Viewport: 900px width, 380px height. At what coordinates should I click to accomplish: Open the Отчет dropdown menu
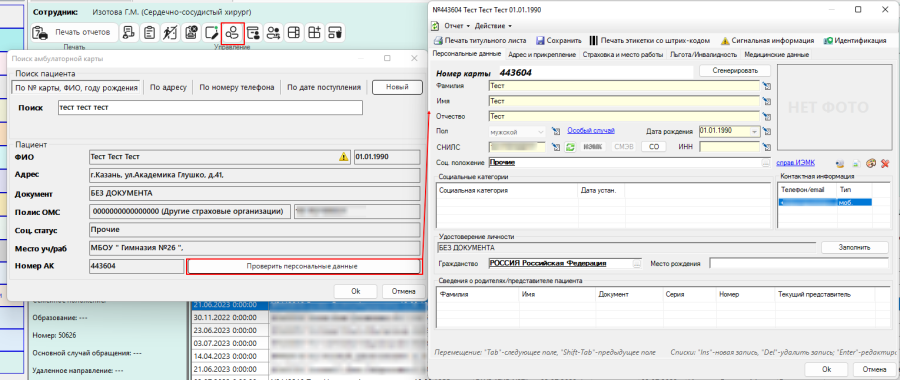(x=457, y=26)
